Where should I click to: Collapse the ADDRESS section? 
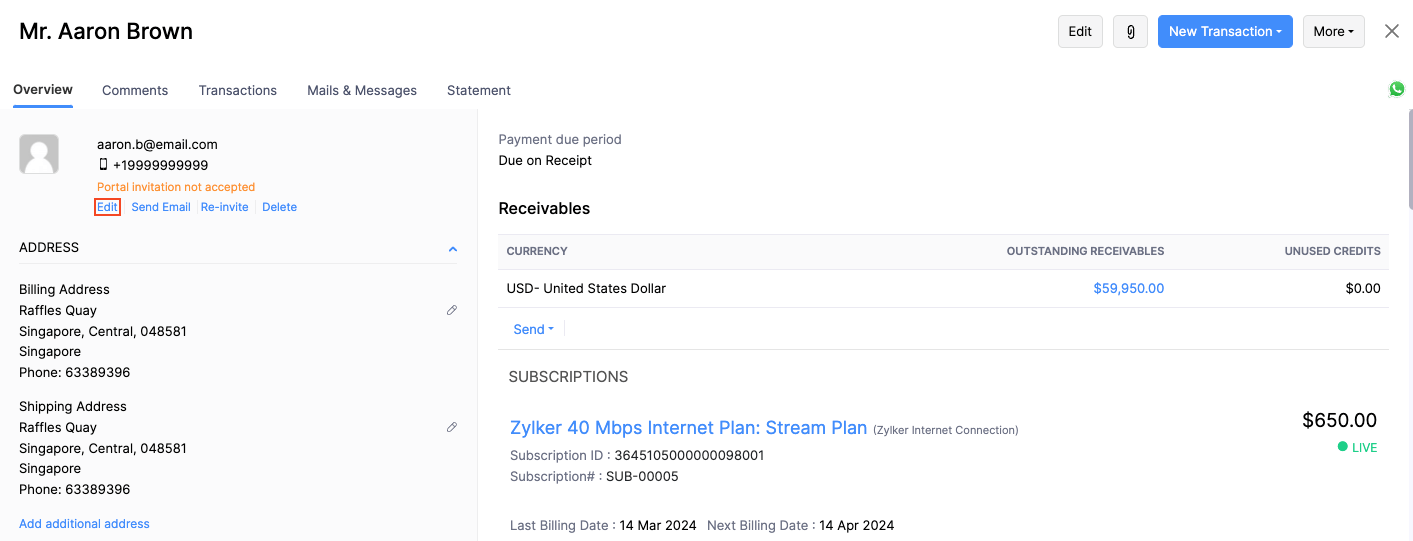(453, 248)
